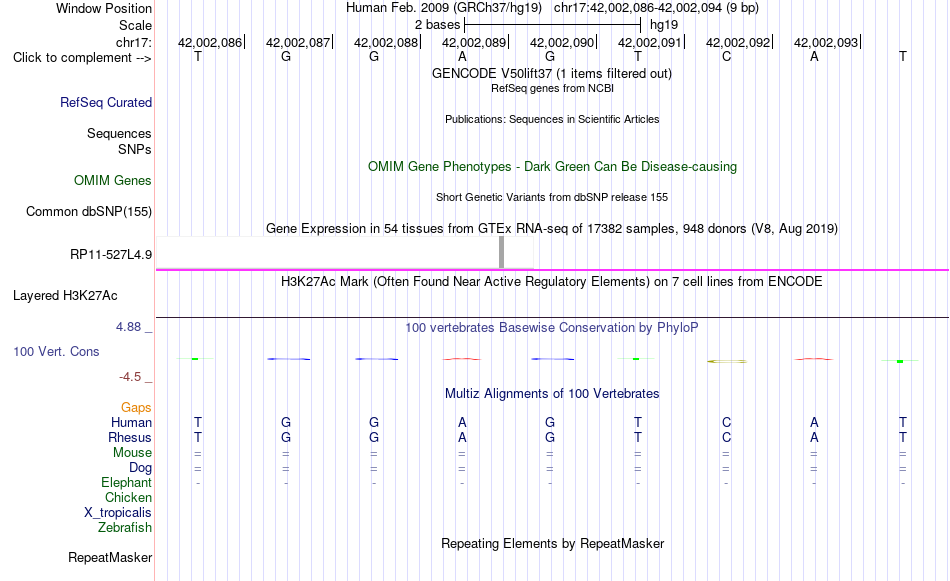Click the RefSeq Curated track label
Image resolution: width=950 pixels, height=581 pixels.
pos(105,102)
